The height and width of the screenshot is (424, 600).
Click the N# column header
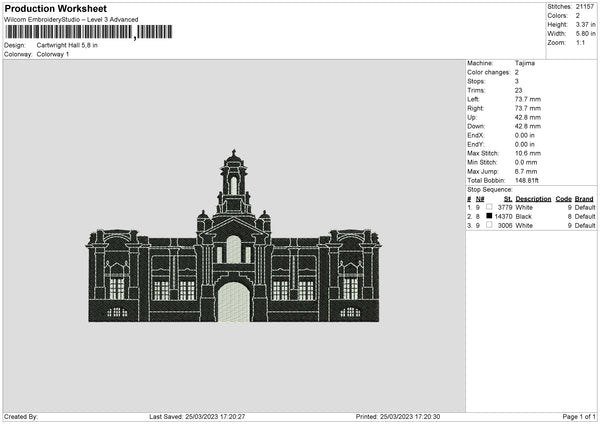(479, 198)
